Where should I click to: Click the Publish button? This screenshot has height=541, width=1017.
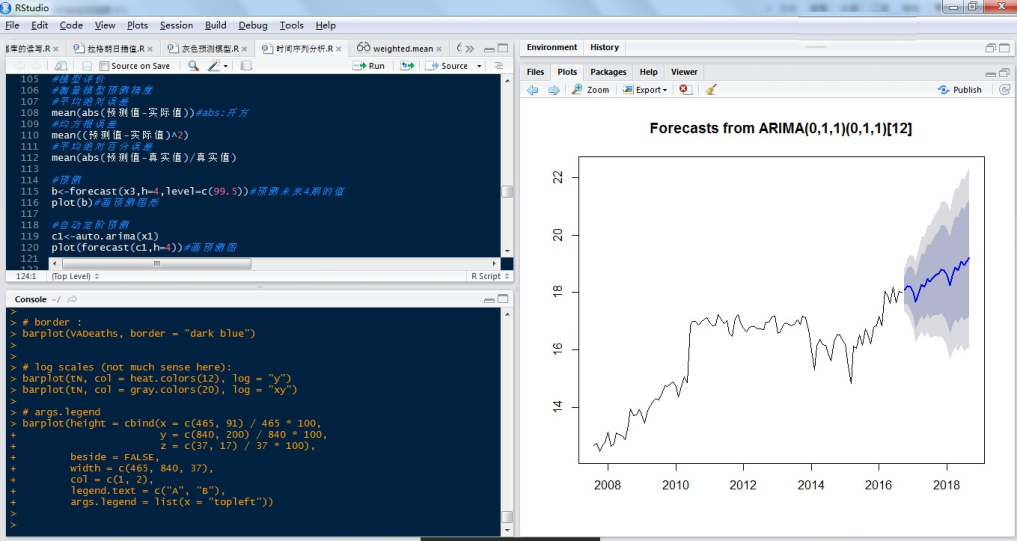pos(959,90)
